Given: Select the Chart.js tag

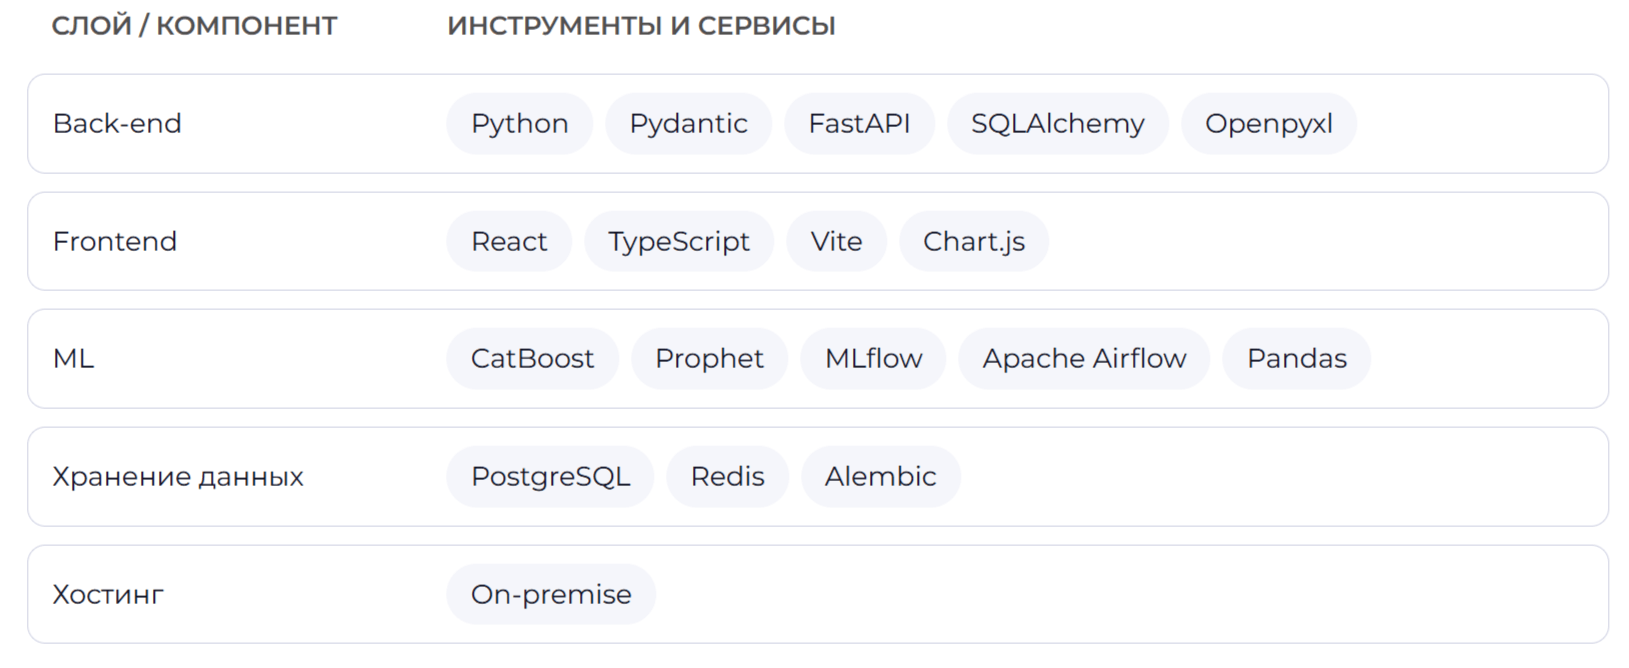Looking at the screenshot, I should 973,242.
